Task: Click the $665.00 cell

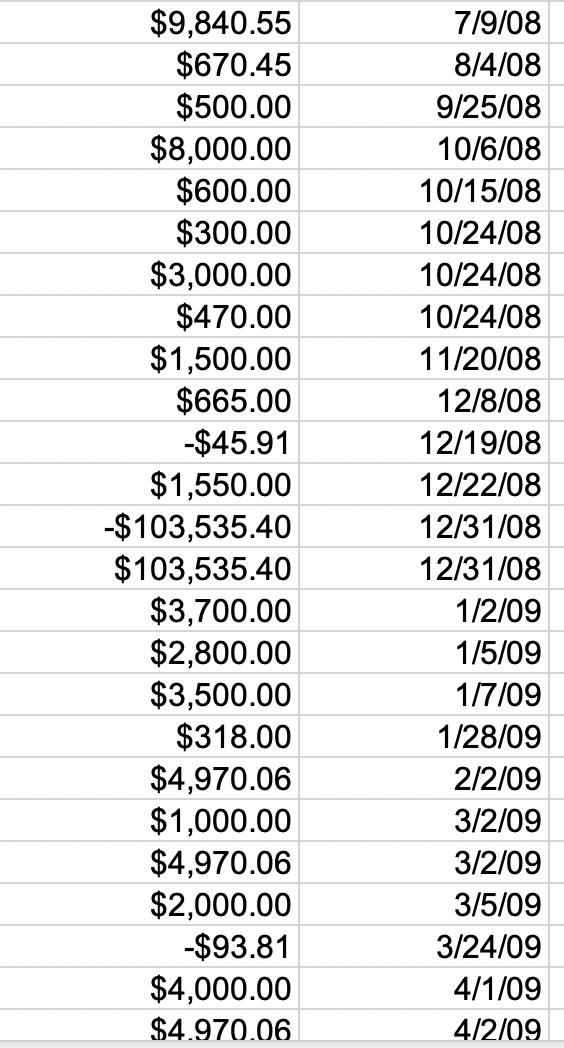Action: tap(149, 400)
